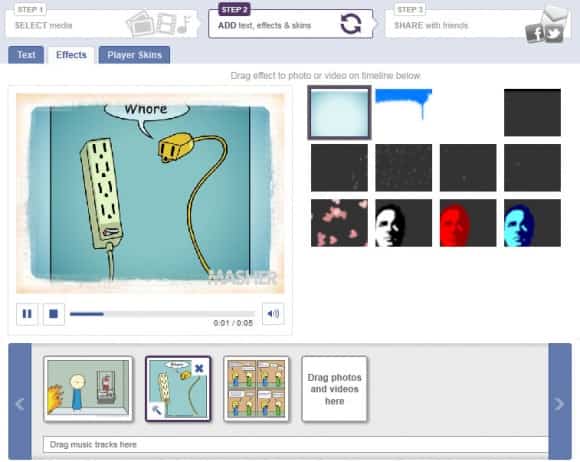Move the timeline right with arrow
The height and width of the screenshot is (462, 580).
(x=560, y=402)
